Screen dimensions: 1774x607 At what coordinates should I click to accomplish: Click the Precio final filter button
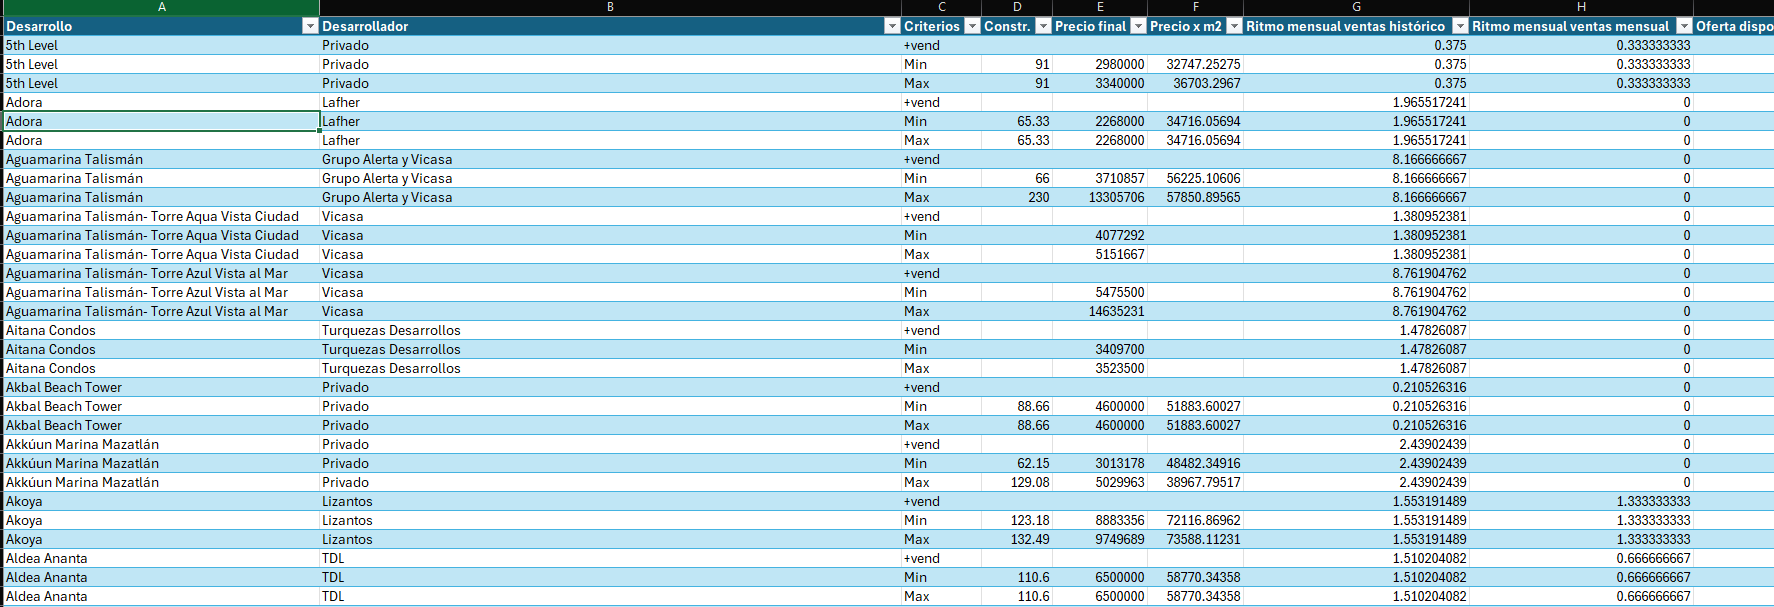click(x=1138, y=26)
